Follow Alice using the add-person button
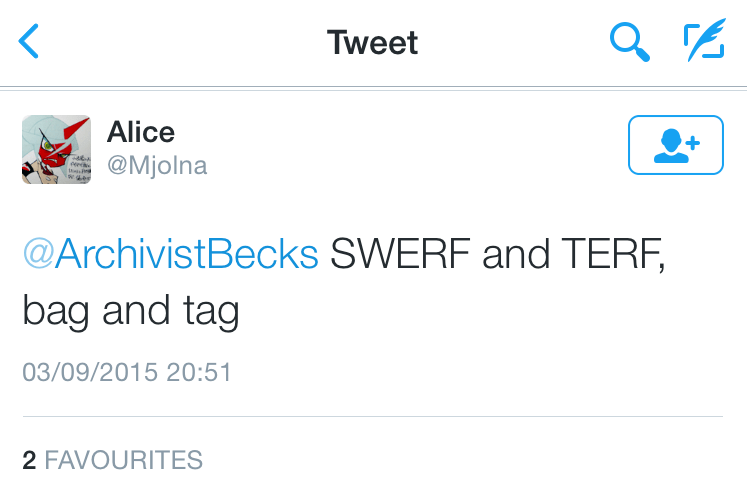 [675, 146]
